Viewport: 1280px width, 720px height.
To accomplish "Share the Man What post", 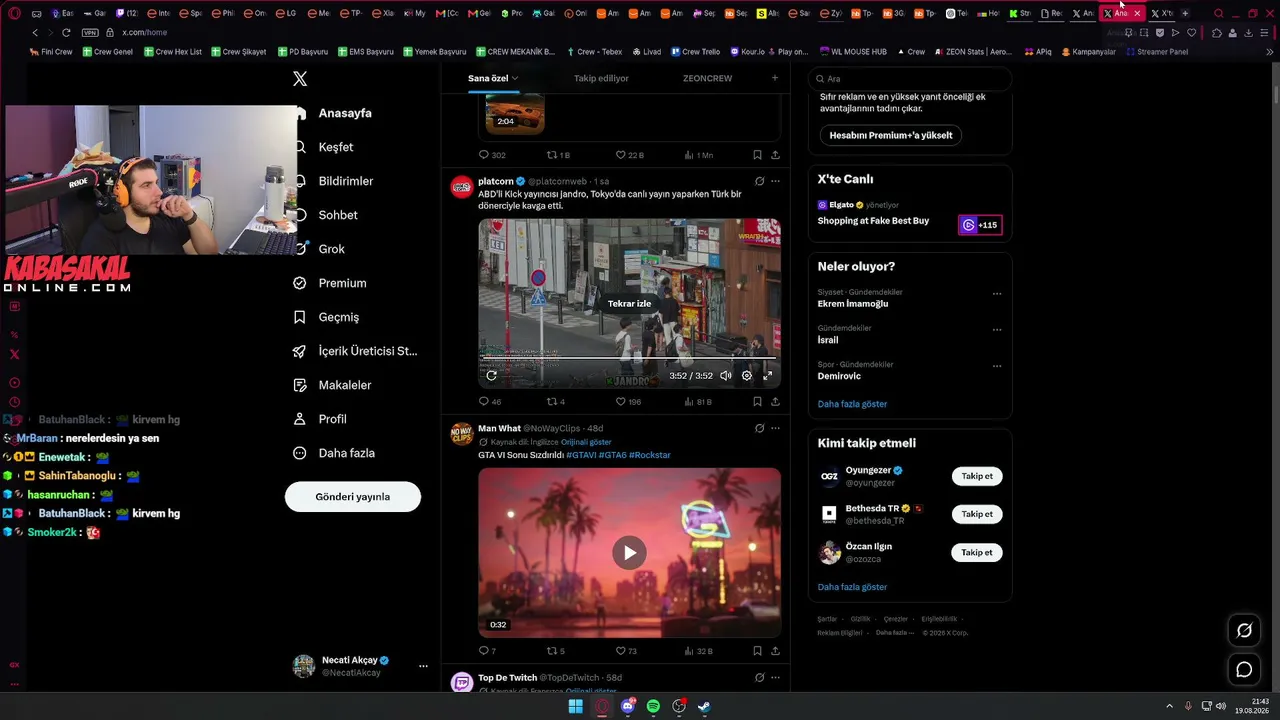I will 775,651.
